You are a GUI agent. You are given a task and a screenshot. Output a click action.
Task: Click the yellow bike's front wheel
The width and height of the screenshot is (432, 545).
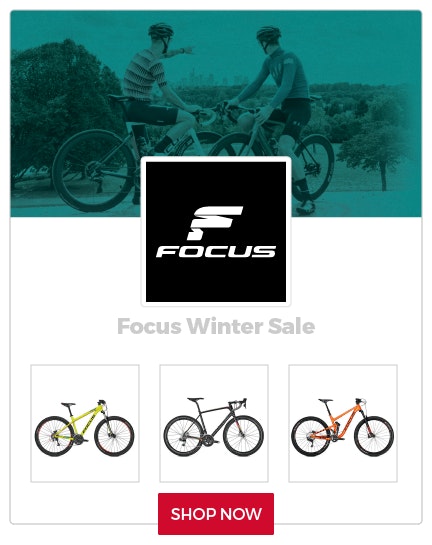coord(114,436)
